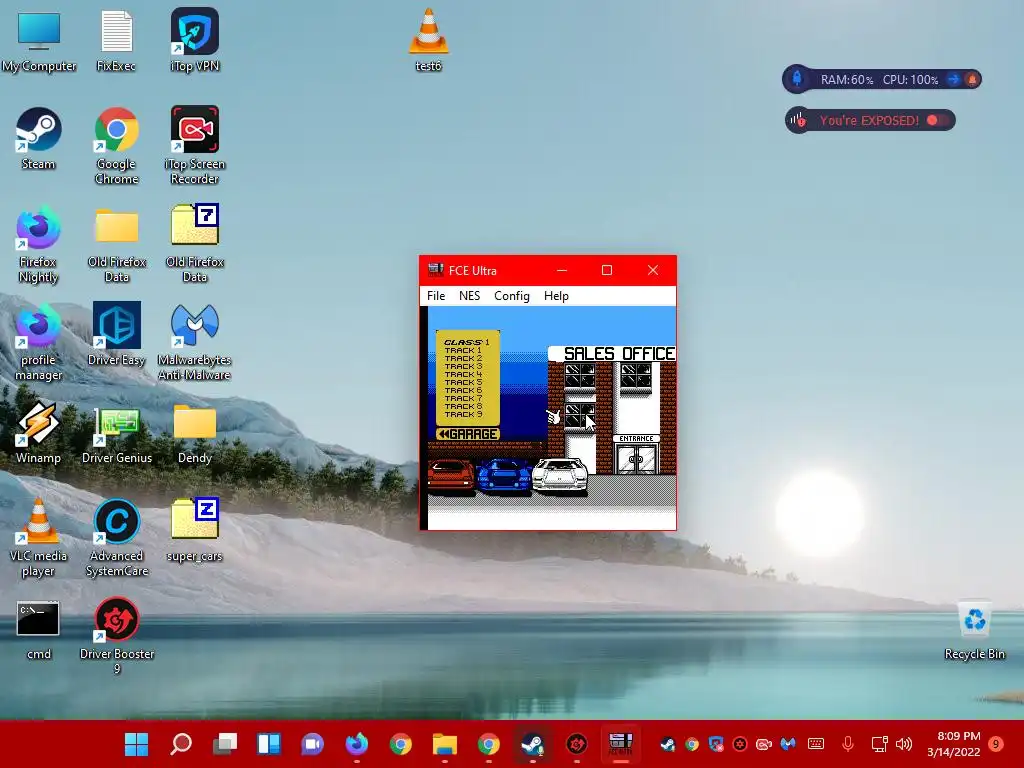Select the Dendy folder
This screenshot has width=1024, height=768.
[x=195, y=434]
